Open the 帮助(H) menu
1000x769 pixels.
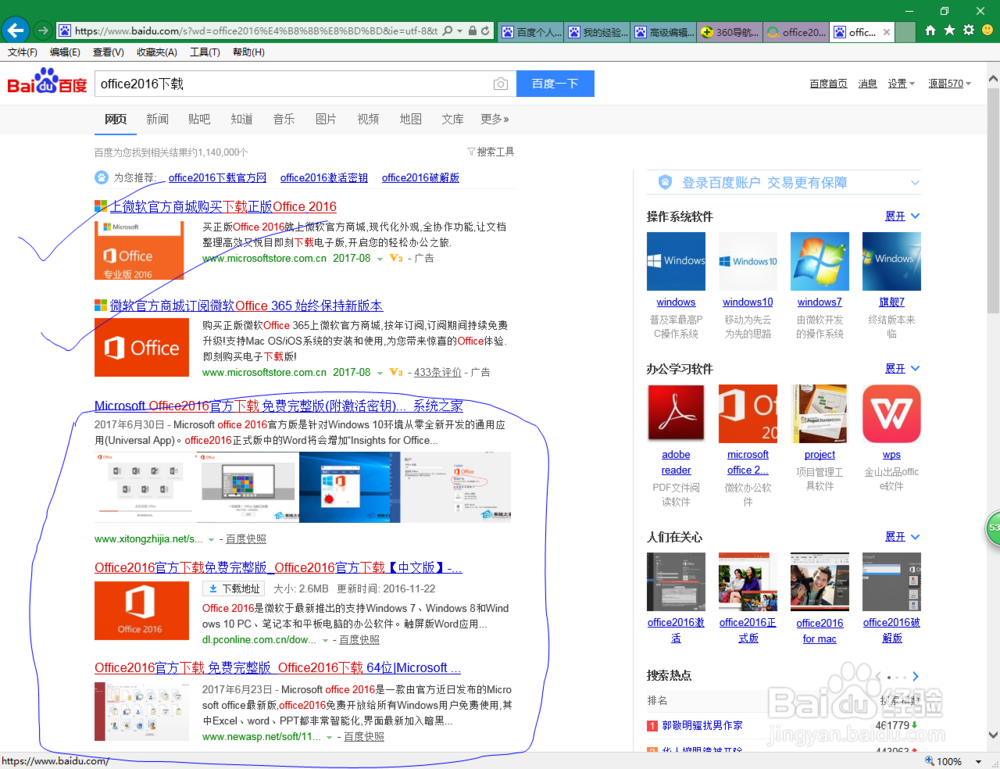click(x=249, y=52)
